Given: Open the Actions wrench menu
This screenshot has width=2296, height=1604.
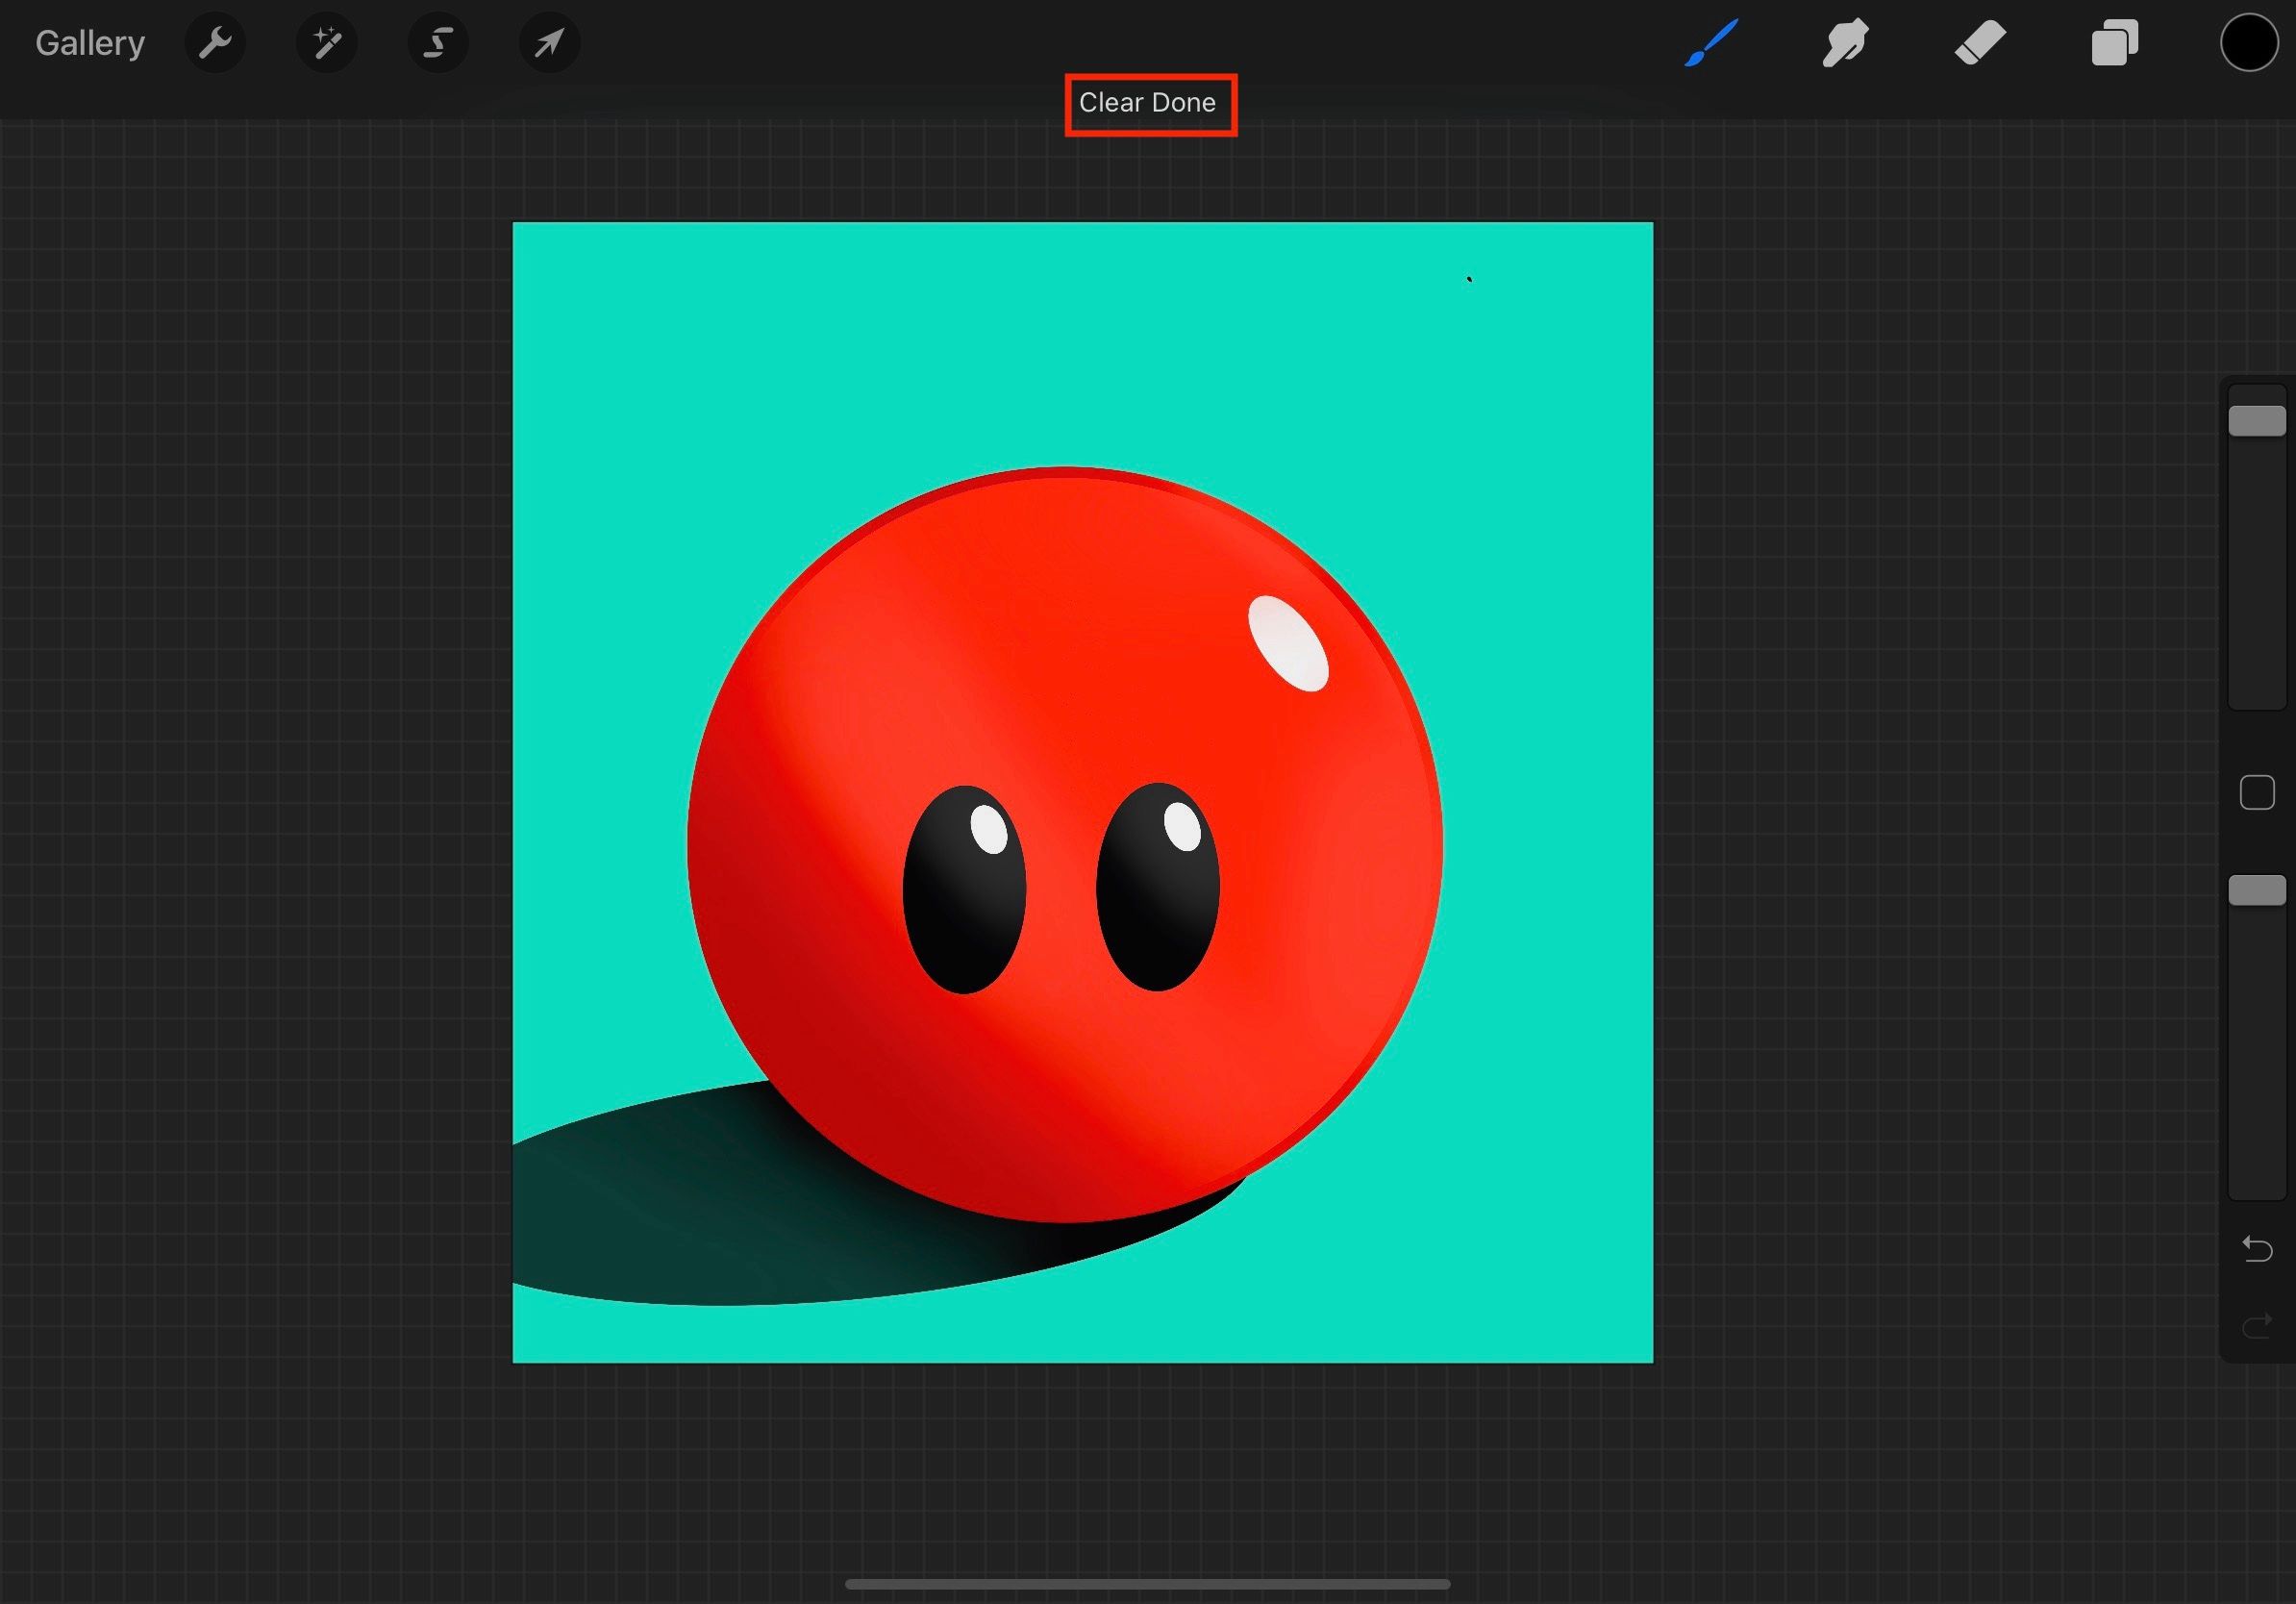Looking at the screenshot, I should (215, 43).
